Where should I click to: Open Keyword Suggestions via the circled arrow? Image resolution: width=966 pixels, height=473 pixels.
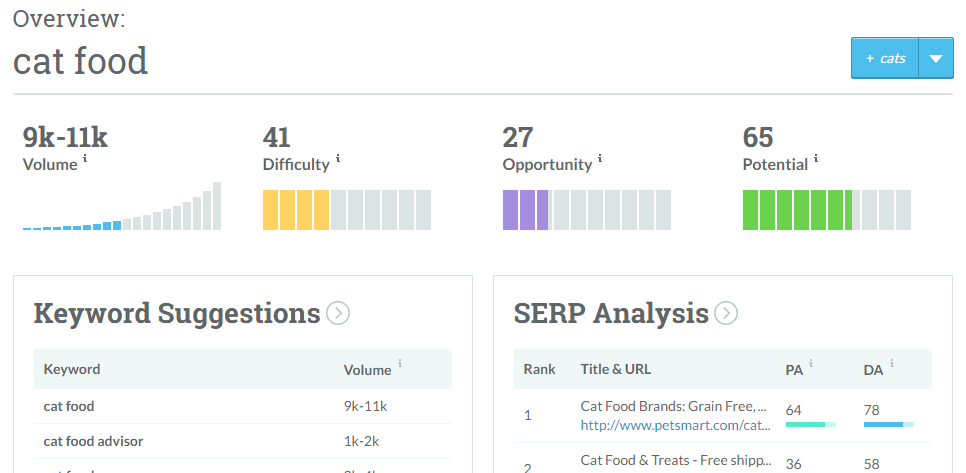[338, 314]
